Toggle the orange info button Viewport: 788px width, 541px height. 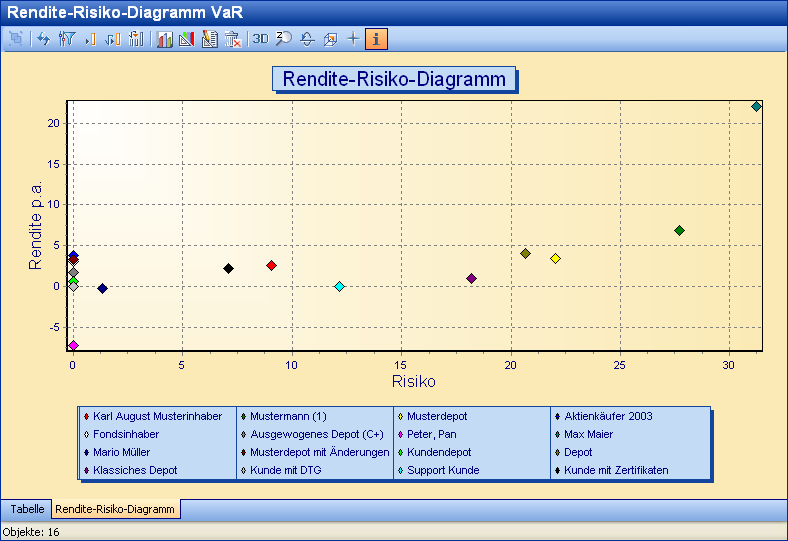(x=376, y=39)
